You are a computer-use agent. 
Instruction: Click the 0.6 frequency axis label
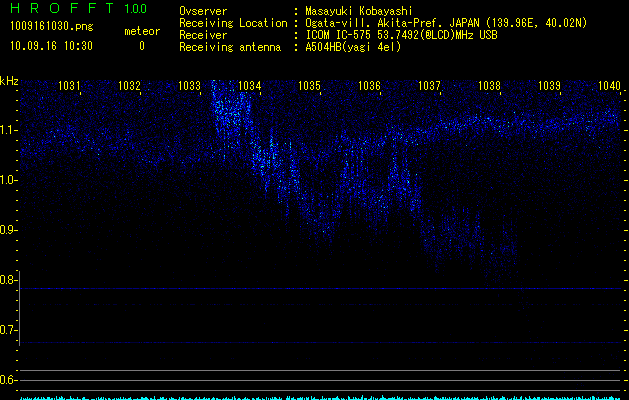(x=7, y=380)
